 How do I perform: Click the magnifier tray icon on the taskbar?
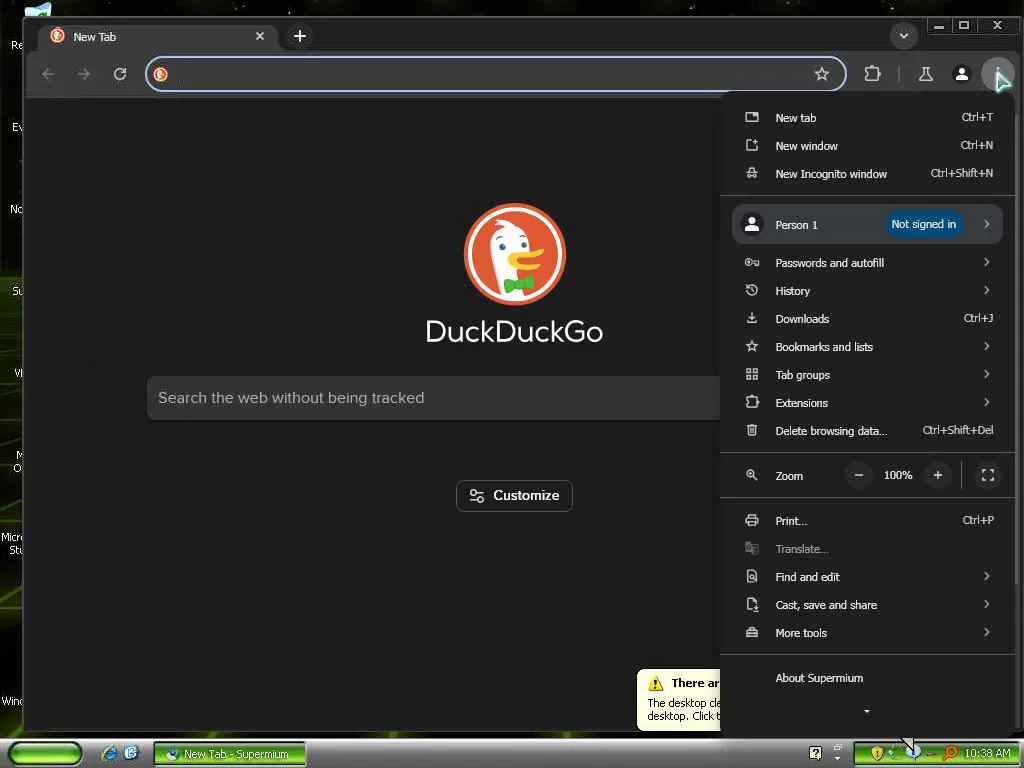[x=950, y=754]
